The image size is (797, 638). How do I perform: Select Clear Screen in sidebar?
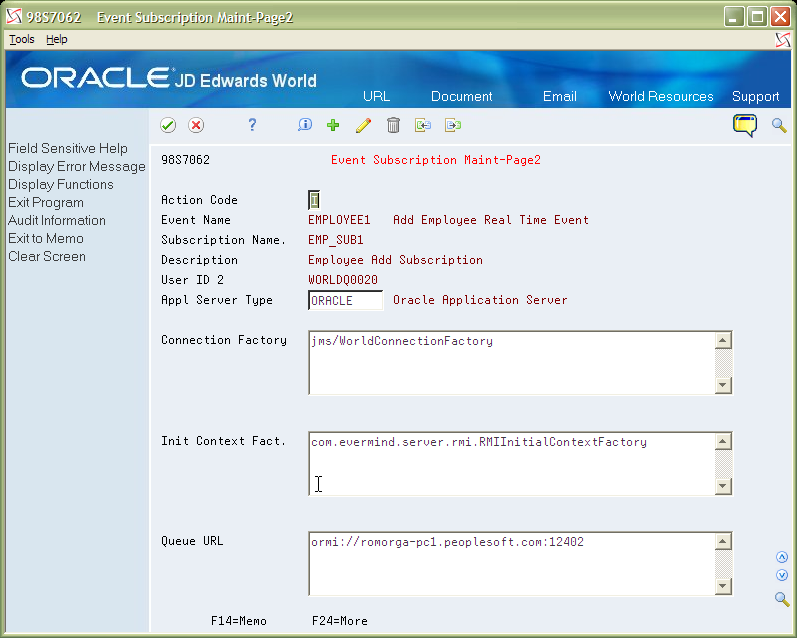[x=47, y=256]
